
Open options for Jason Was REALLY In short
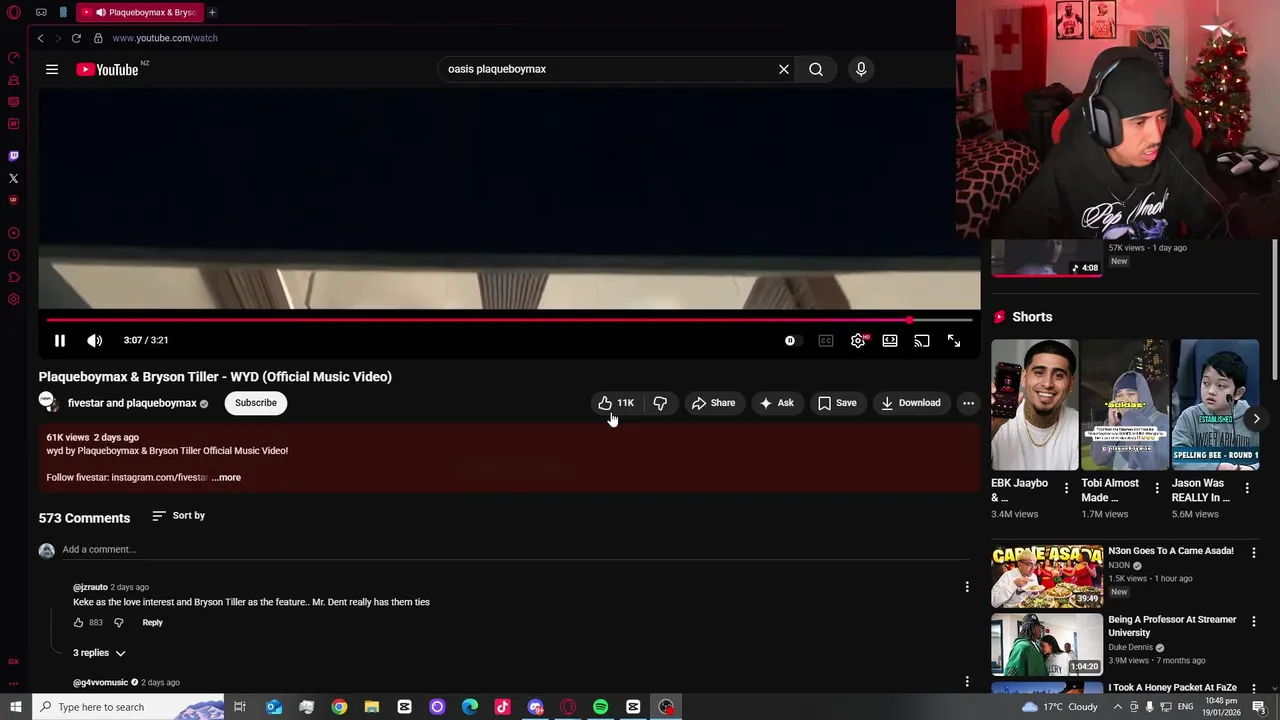[x=1247, y=489]
